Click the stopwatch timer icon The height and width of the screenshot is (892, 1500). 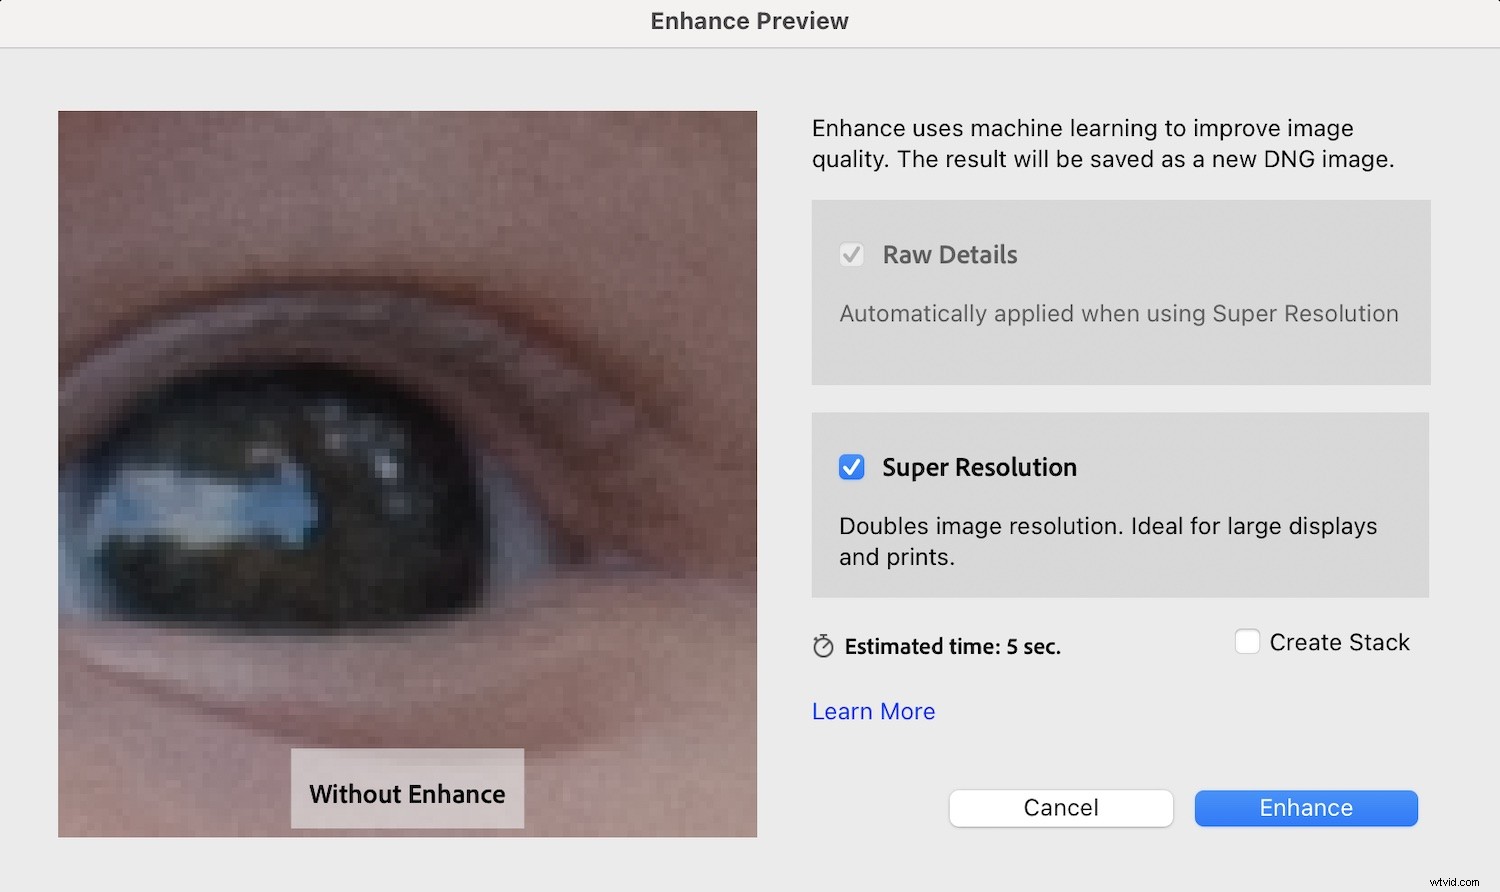pos(821,646)
